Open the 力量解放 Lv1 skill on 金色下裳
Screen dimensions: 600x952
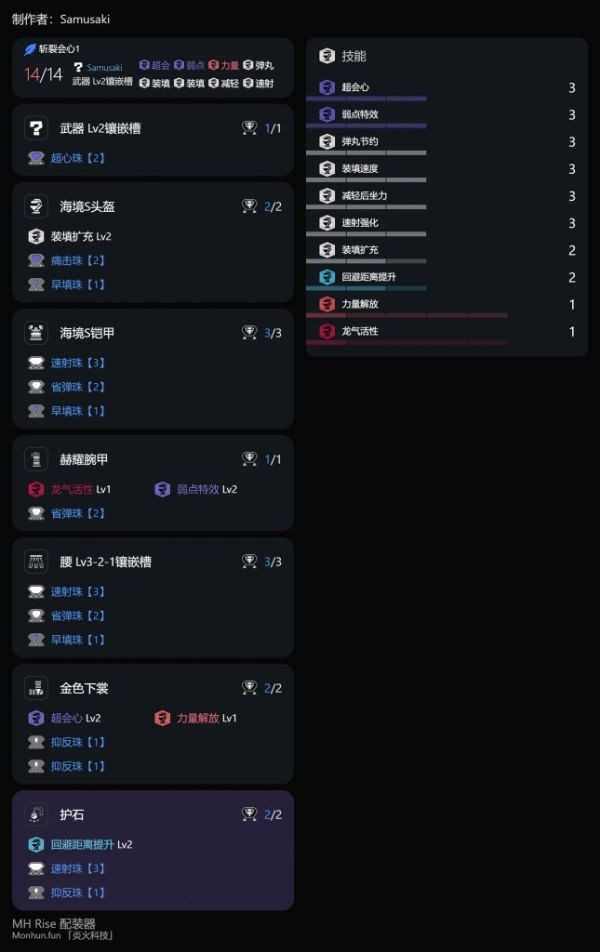click(196, 718)
